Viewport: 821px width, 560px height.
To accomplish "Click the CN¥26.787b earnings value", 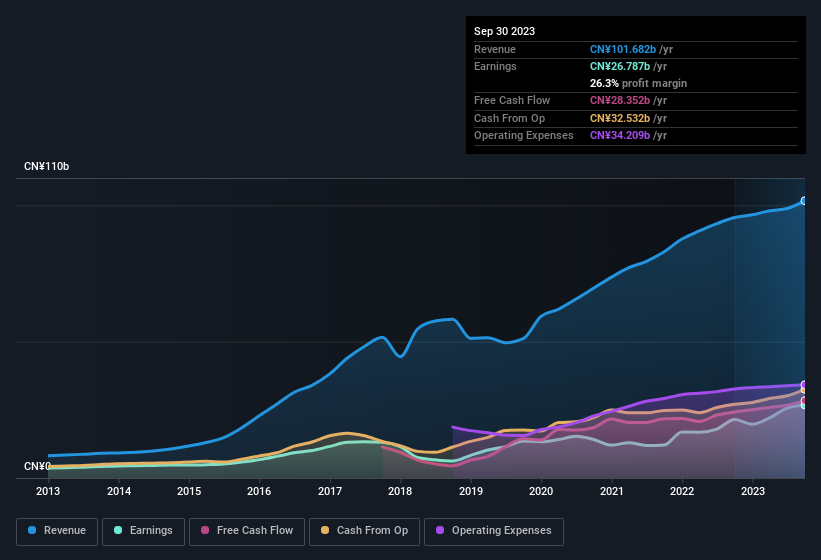I will (x=620, y=66).
